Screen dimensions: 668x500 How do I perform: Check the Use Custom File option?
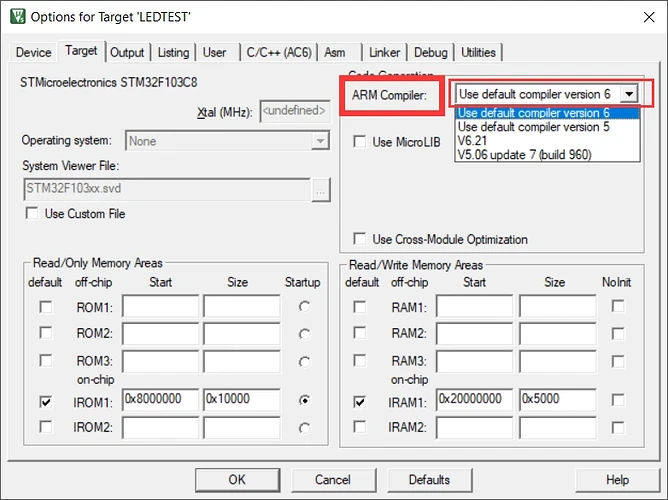click(x=33, y=213)
